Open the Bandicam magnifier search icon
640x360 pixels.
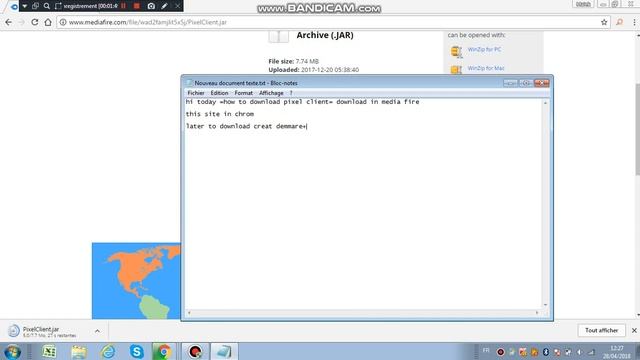click(47, 6)
